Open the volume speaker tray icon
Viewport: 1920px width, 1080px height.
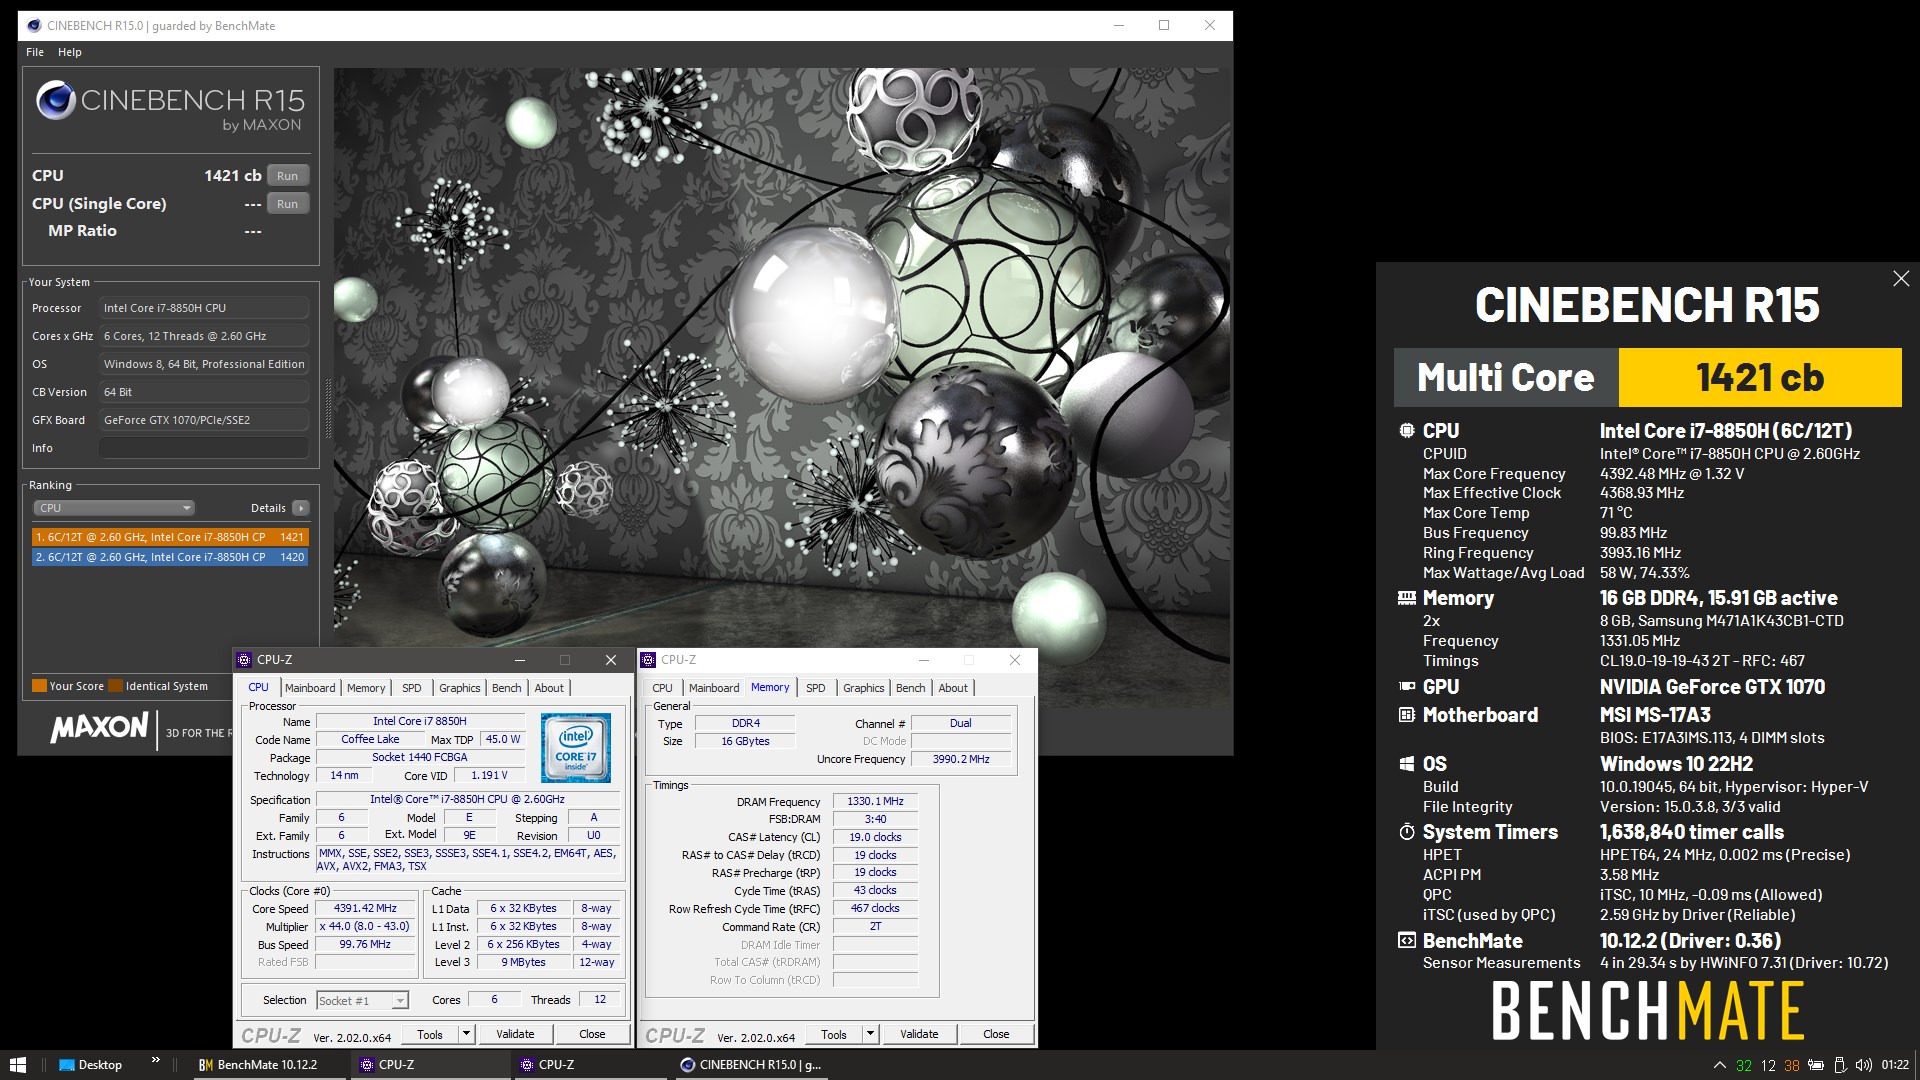click(1863, 1065)
